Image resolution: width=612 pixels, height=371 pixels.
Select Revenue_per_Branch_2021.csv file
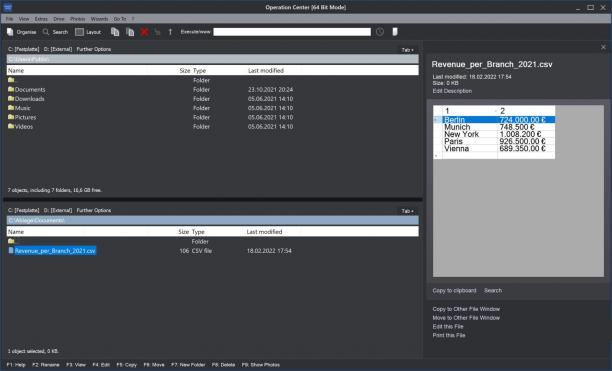[x=55, y=250]
